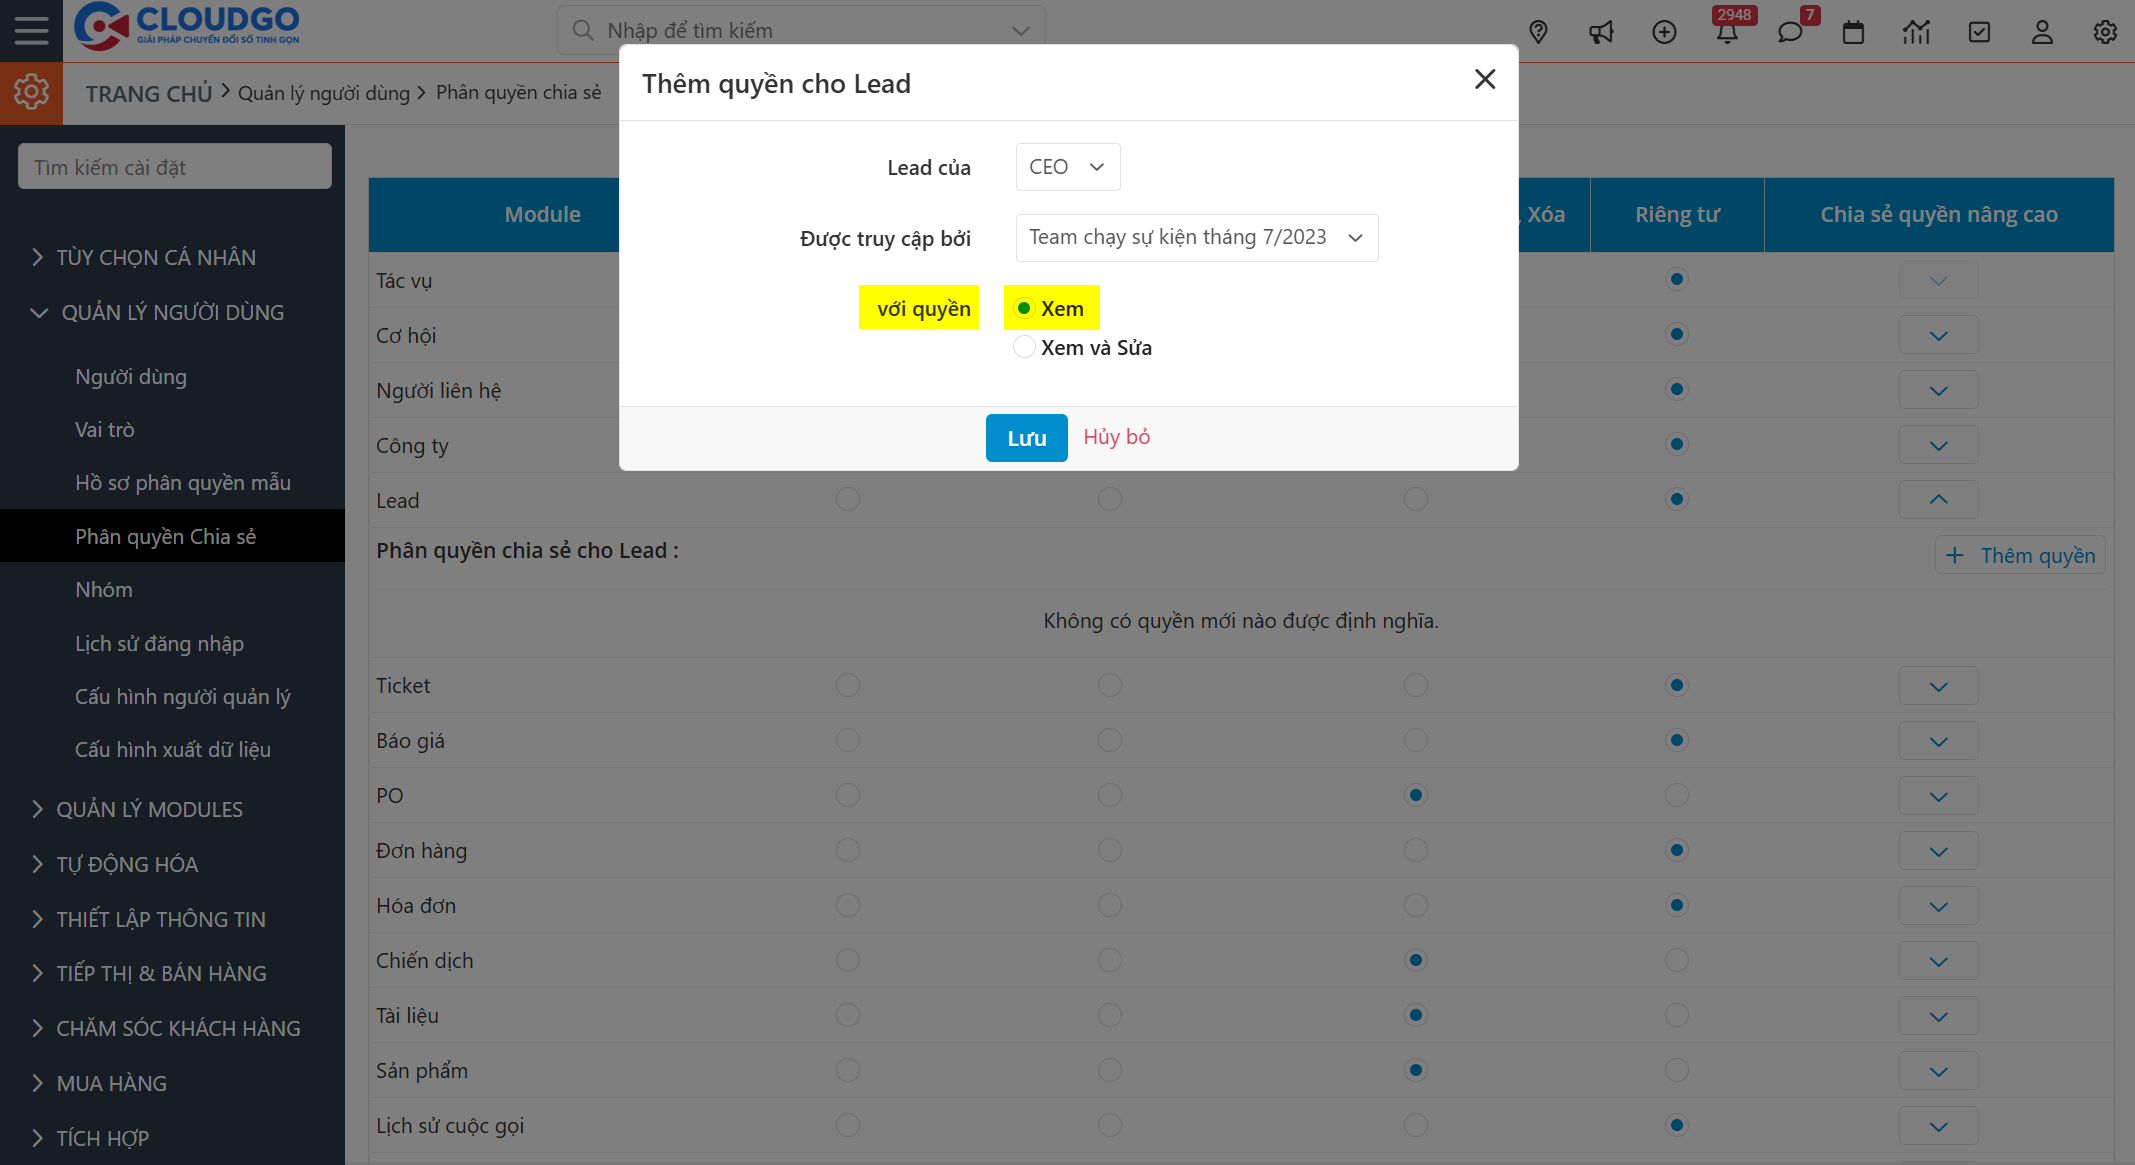Select the Riêng tư radio for Ticket row
Image resolution: width=2135 pixels, height=1165 pixels.
coord(1676,685)
